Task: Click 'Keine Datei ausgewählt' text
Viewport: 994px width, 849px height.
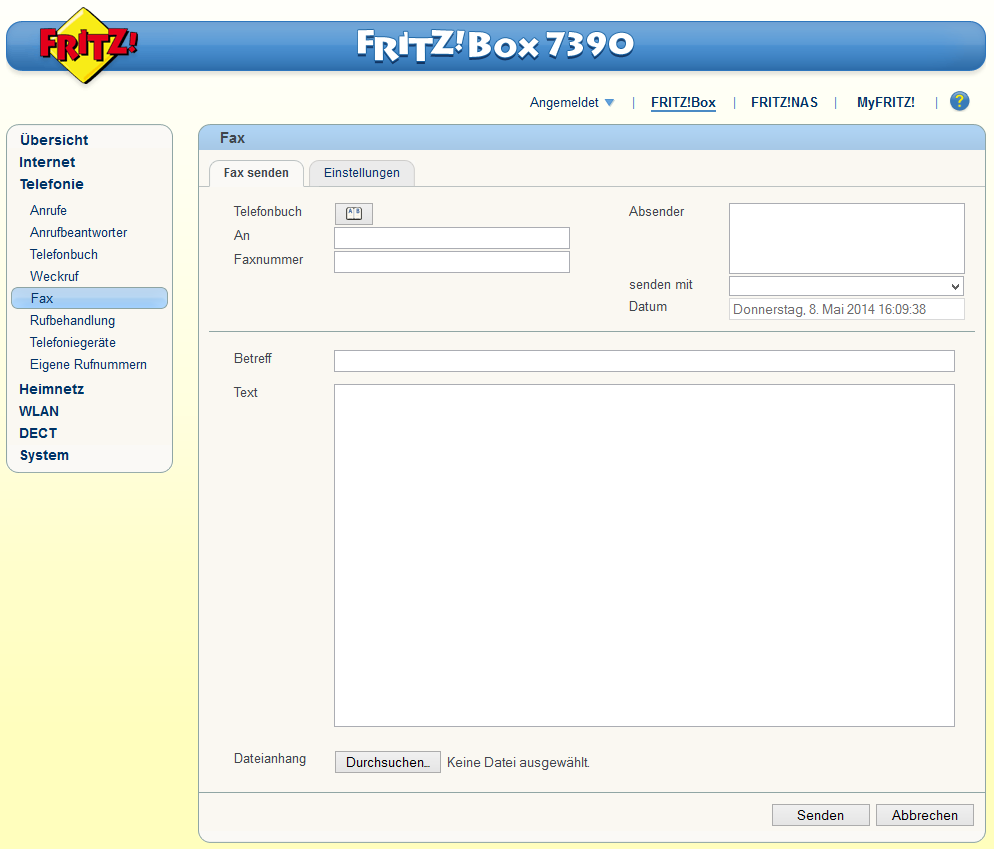Action: (x=518, y=763)
